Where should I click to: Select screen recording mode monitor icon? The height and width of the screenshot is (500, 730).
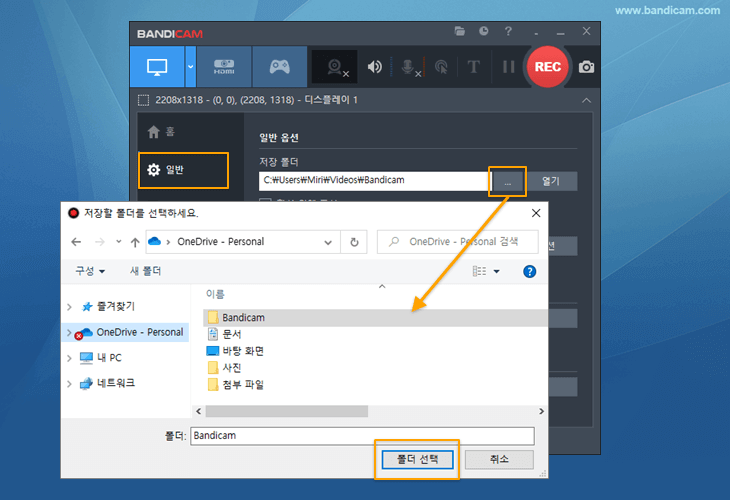click(x=157, y=67)
